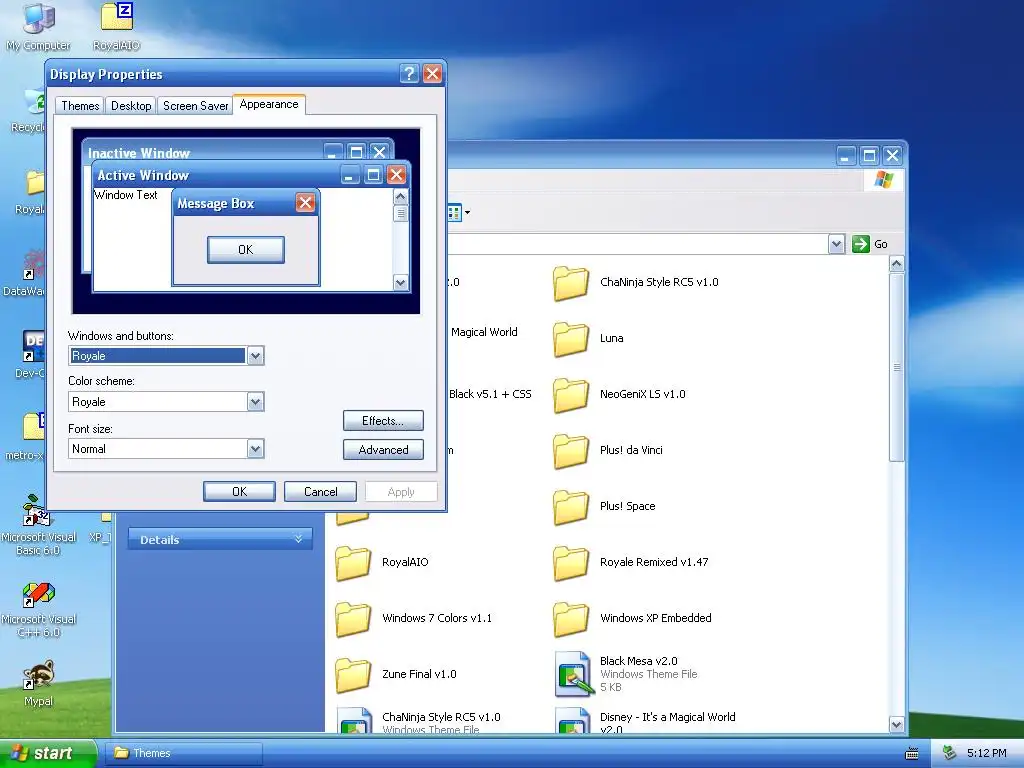Select the Appearance tab
The width and height of the screenshot is (1024, 768).
pos(269,104)
